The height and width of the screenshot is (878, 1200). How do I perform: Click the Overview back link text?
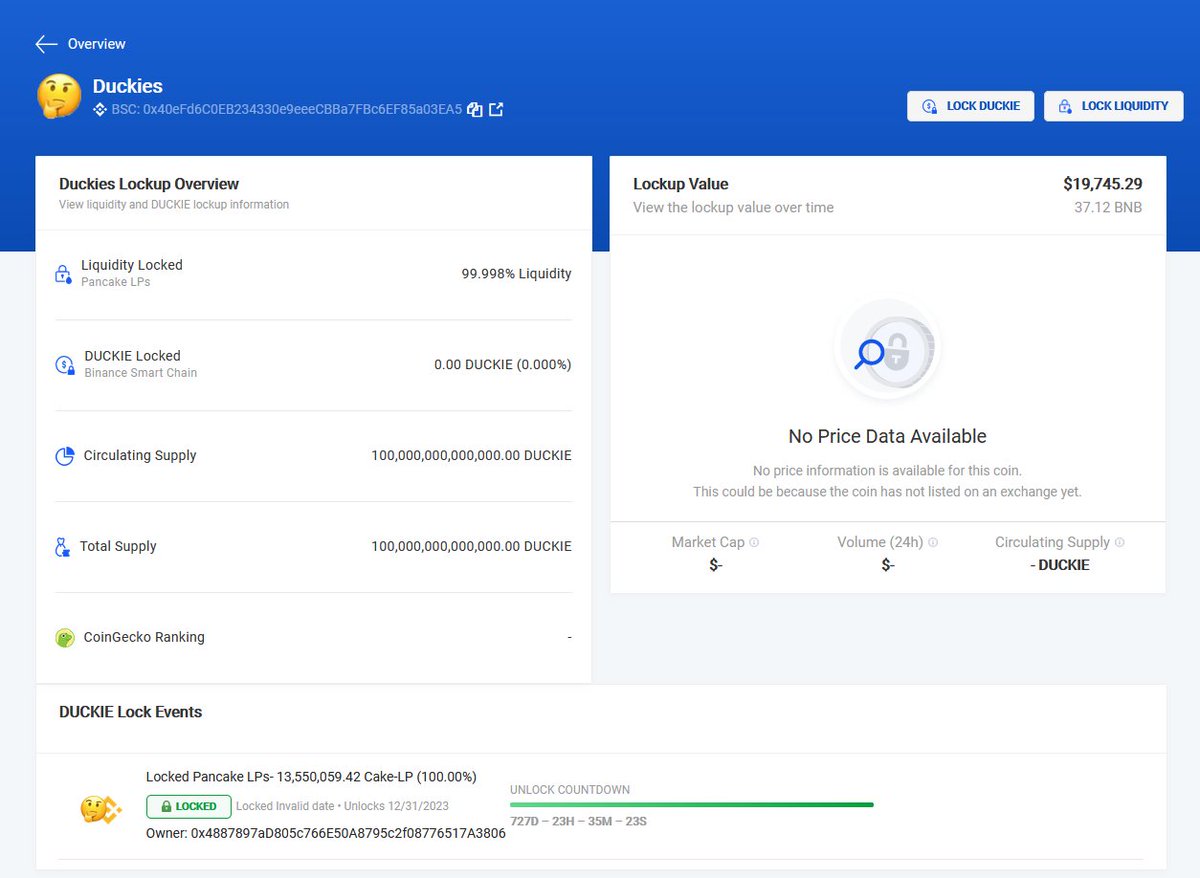tap(97, 44)
